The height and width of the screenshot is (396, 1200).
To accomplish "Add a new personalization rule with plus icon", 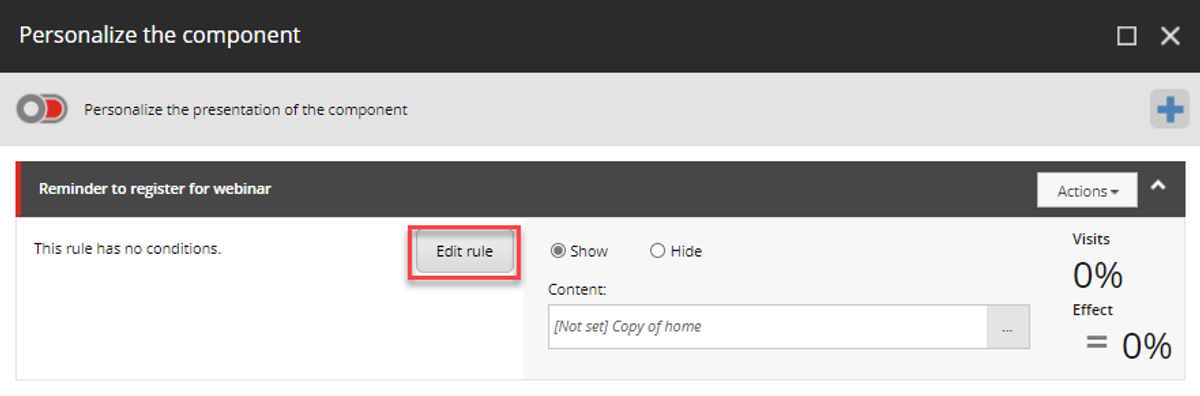I will [1169, 109].
